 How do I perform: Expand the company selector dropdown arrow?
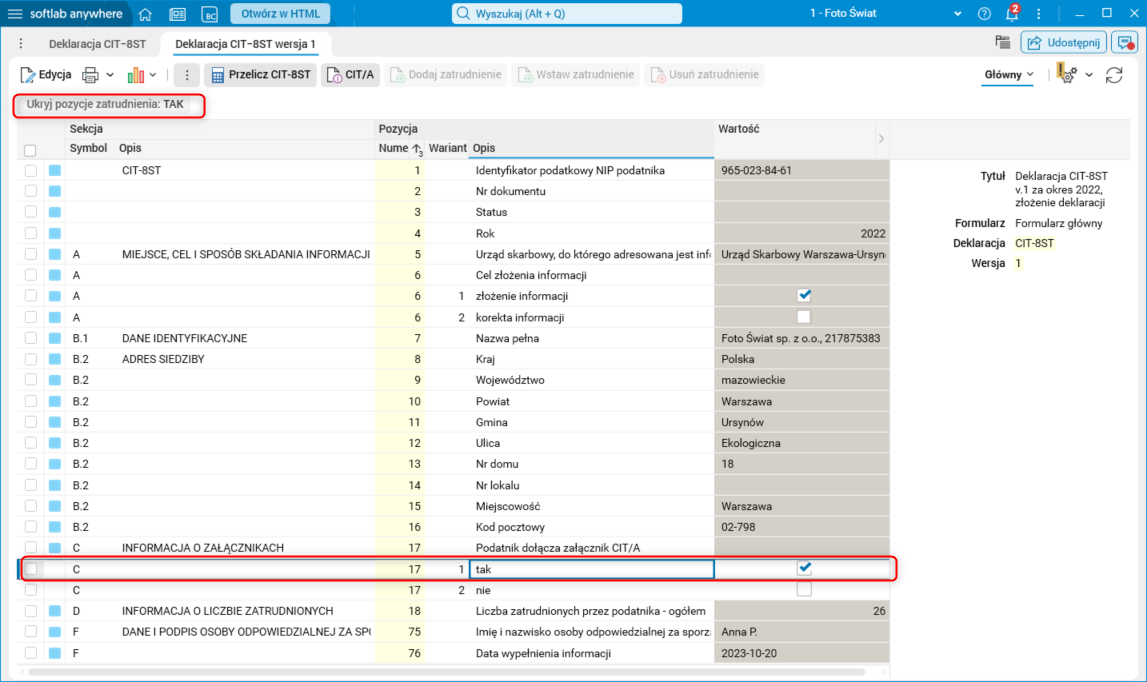[x=958, y=14]
